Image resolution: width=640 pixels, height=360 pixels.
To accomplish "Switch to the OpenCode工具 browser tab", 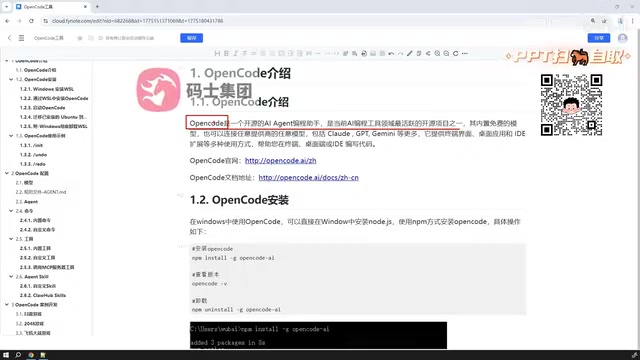I will point(51,7).
